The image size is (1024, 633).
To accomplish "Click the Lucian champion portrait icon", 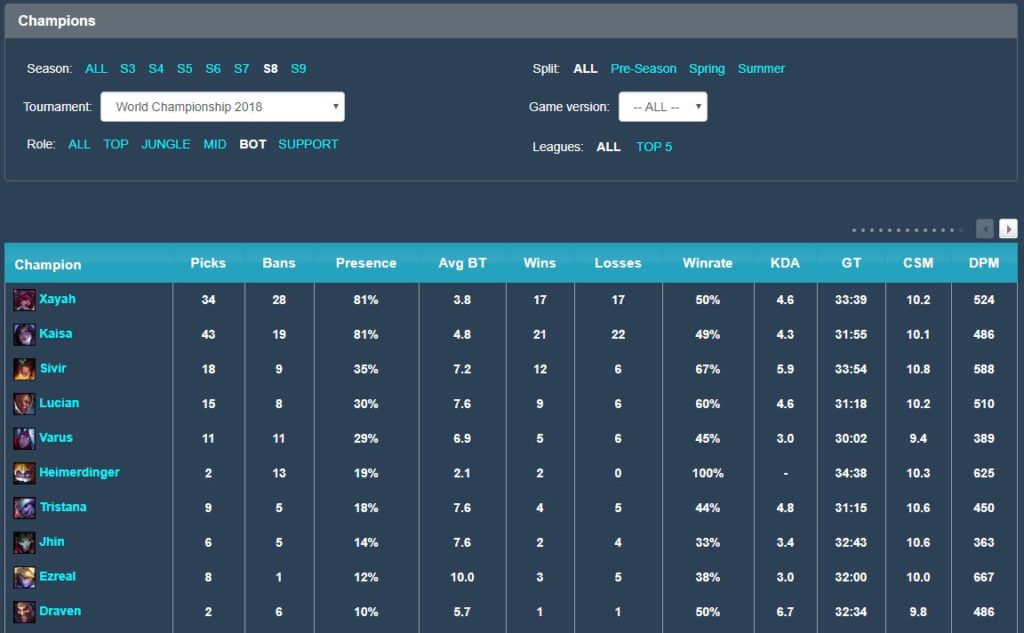I will click(x=24, y=404).
